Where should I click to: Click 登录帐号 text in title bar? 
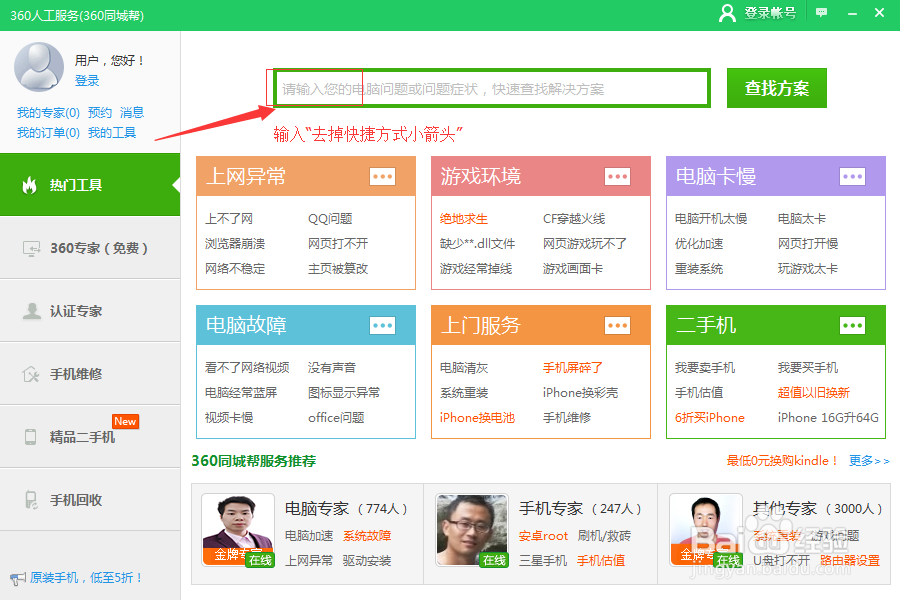tap(770, 13)
